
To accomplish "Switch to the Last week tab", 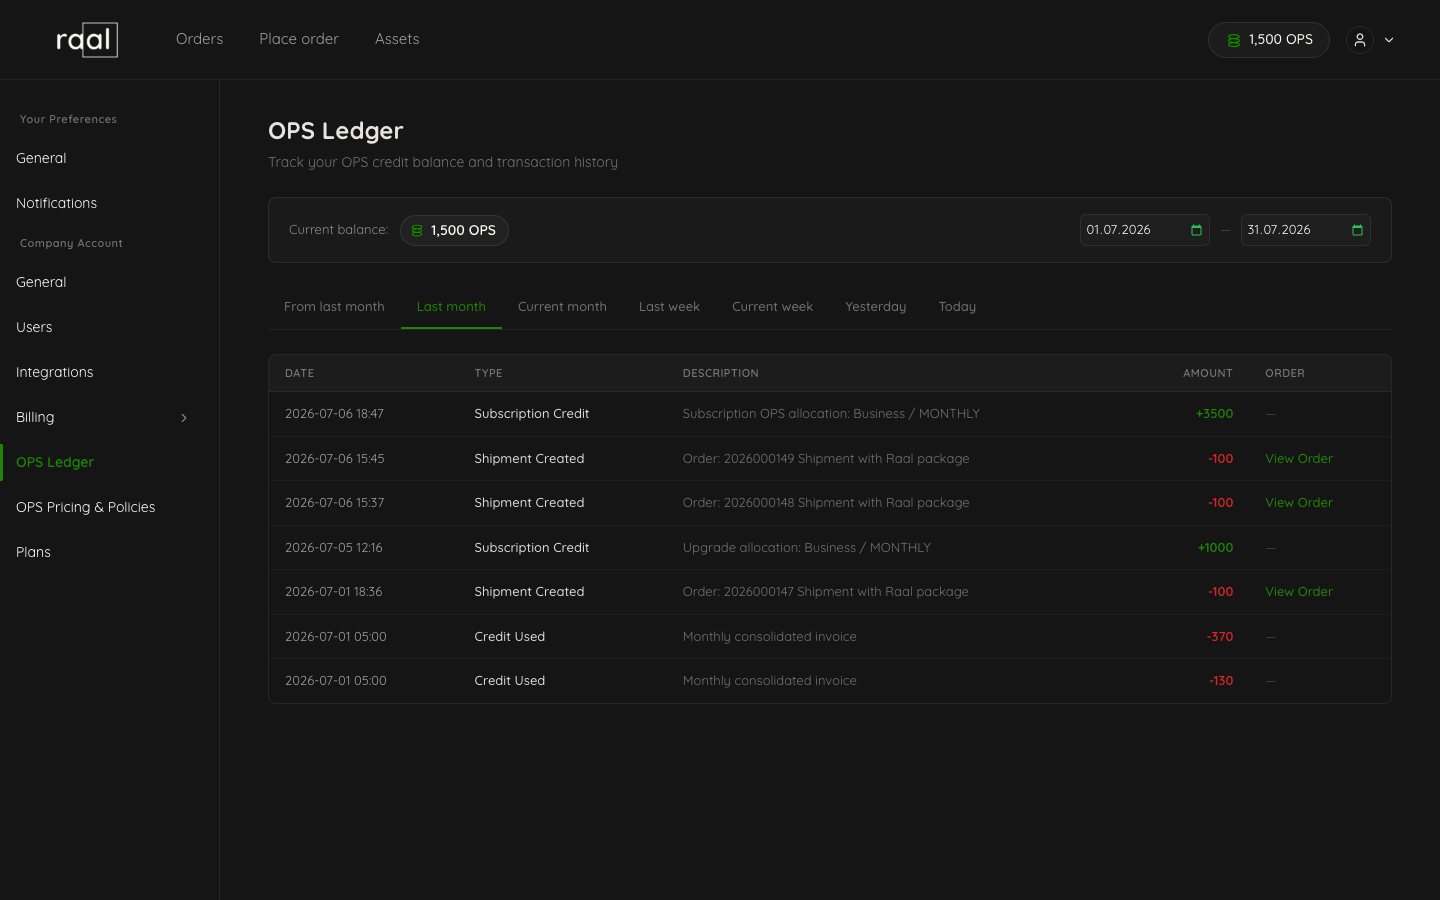I will coord(669,307).
